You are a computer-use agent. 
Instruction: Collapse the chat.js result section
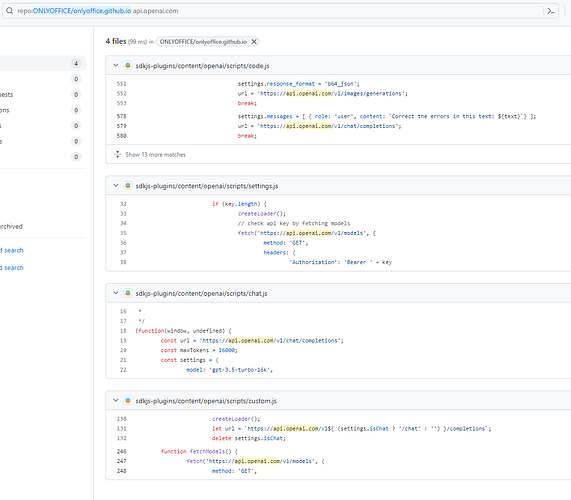pos(115,293)
